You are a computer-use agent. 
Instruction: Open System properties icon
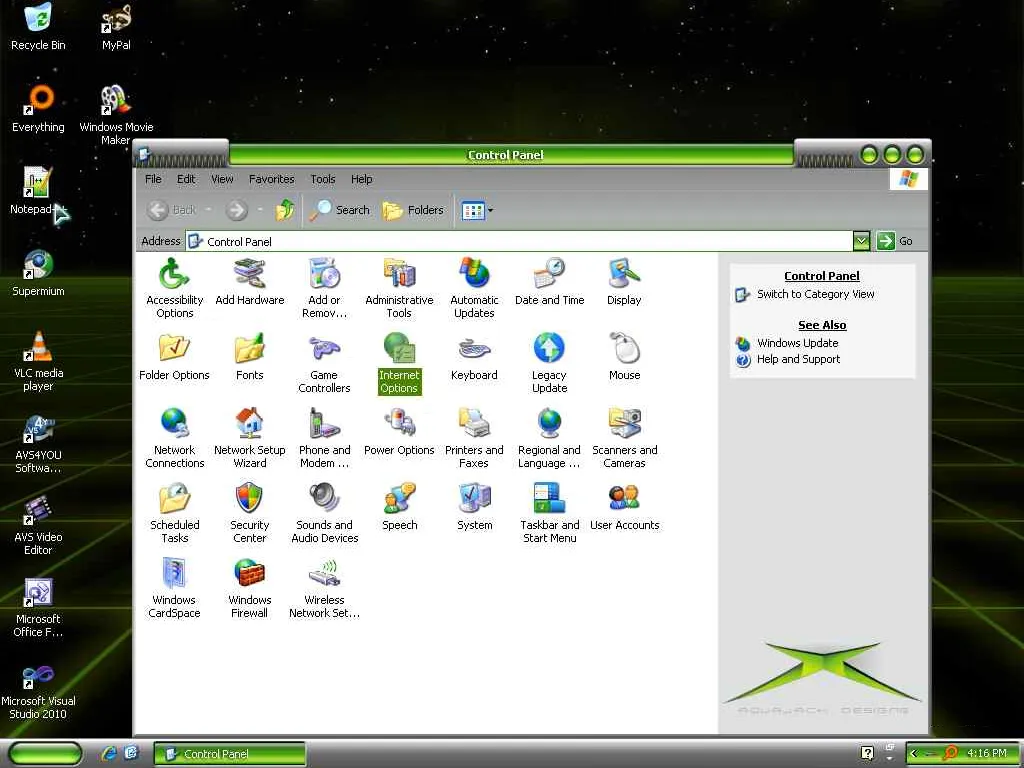tap(474, 507)
